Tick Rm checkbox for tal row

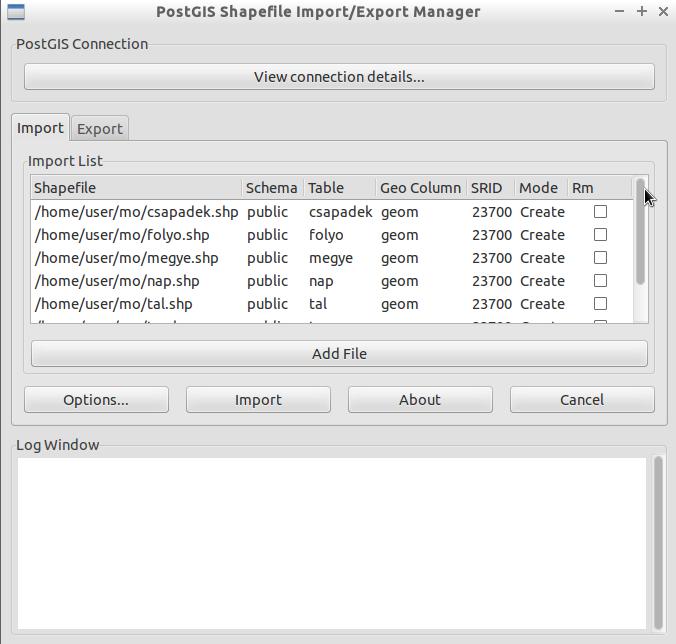600,303
